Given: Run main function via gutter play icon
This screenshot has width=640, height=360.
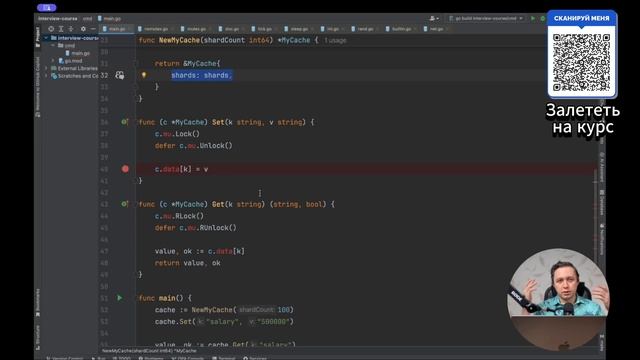Looking at the screenshot, I should tap(120, 298).
